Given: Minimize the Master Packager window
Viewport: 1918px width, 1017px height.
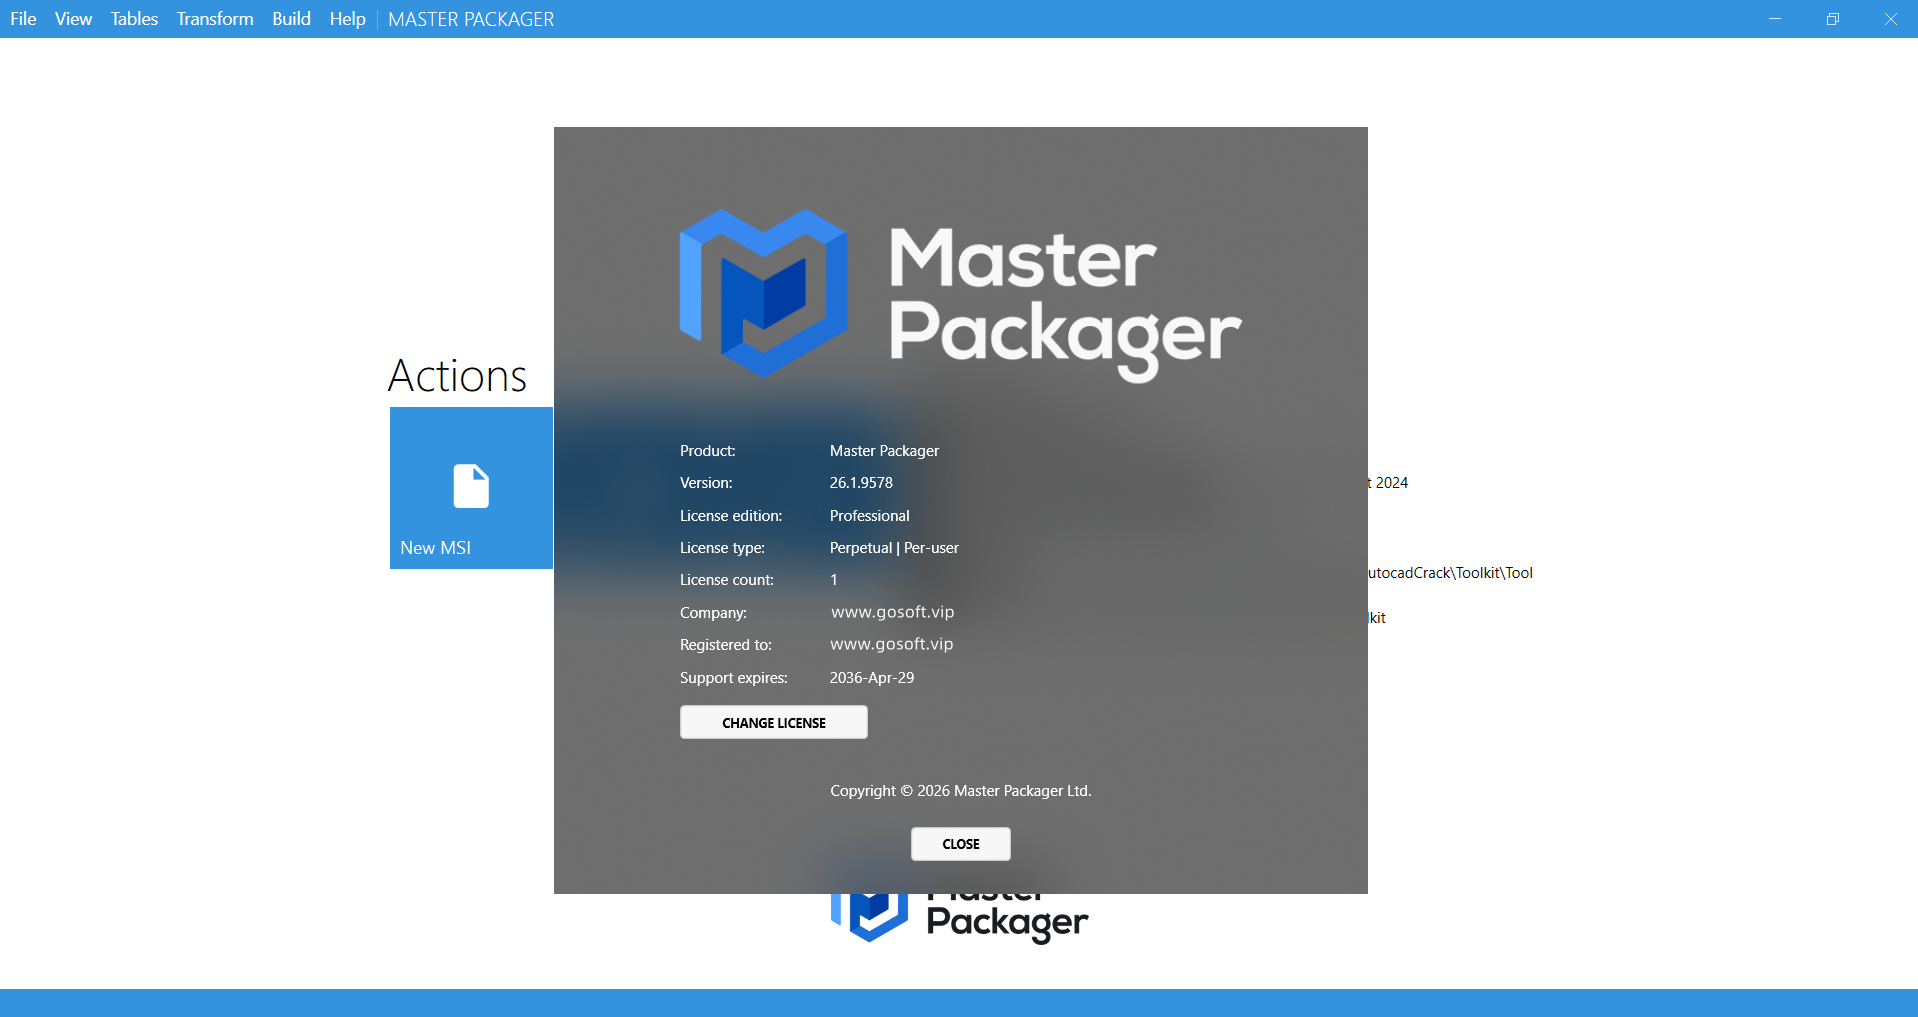Looking at the screenshot, I should click(1775, 19).
